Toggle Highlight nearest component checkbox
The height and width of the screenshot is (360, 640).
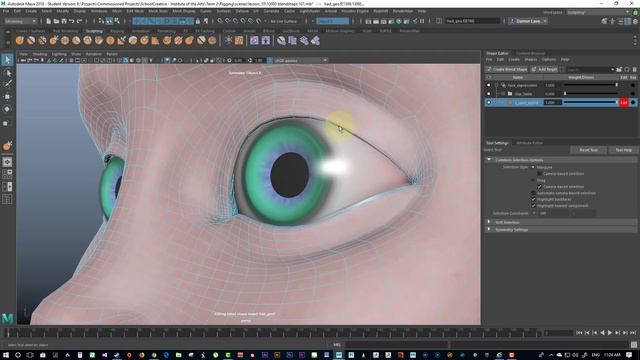(533, 206)
